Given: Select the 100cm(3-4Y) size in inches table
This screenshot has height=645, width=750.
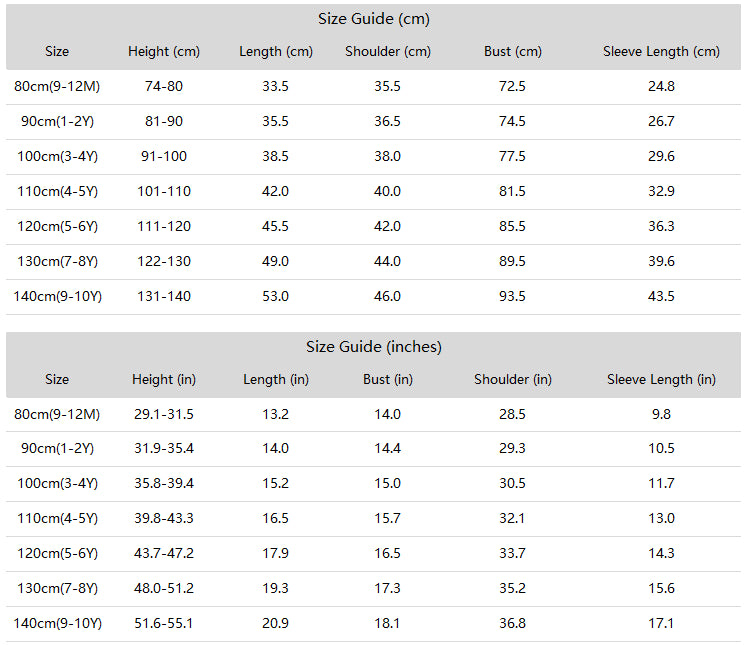Looking at the screenshot, I should [x=57, y=483].
